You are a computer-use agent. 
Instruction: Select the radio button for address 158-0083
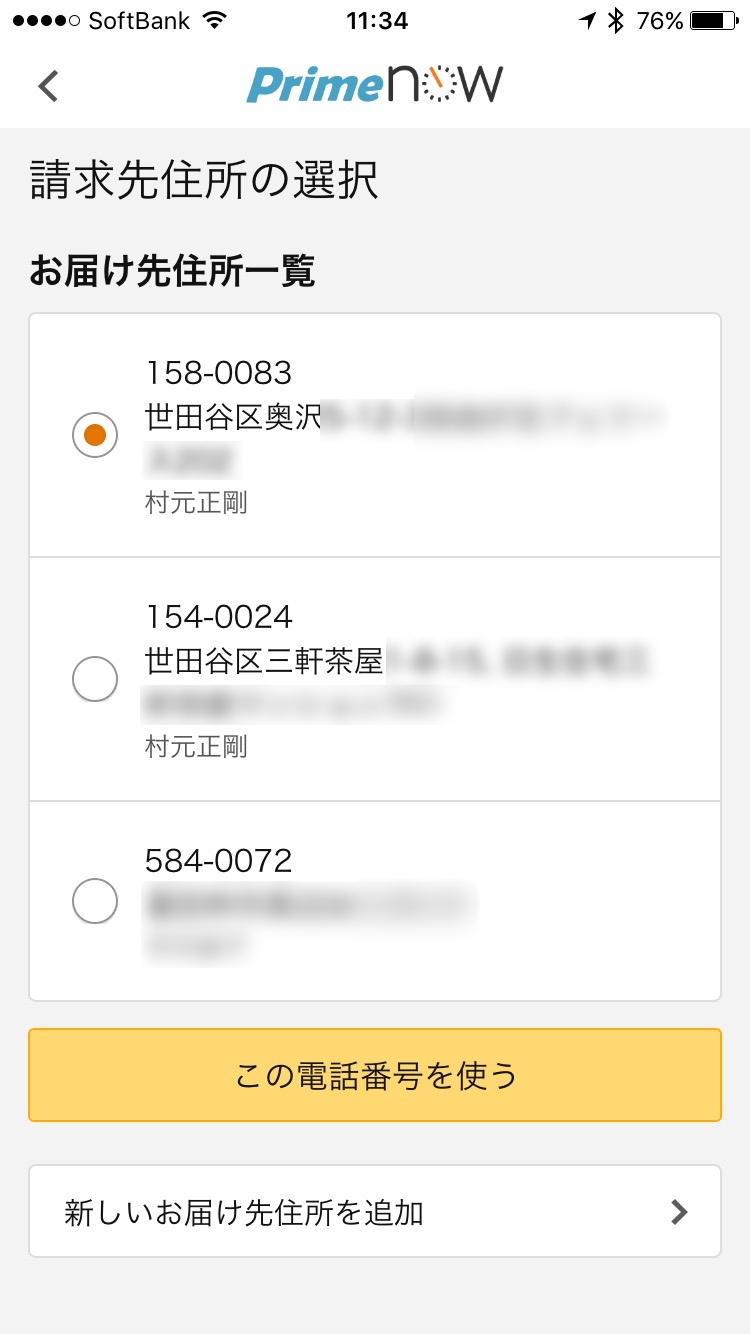tap(95, 435)
